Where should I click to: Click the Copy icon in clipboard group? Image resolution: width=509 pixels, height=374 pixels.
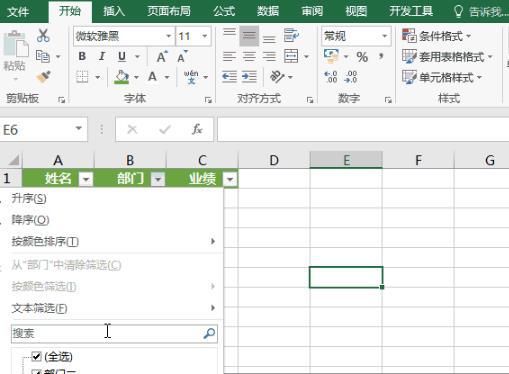coord(43,56)
